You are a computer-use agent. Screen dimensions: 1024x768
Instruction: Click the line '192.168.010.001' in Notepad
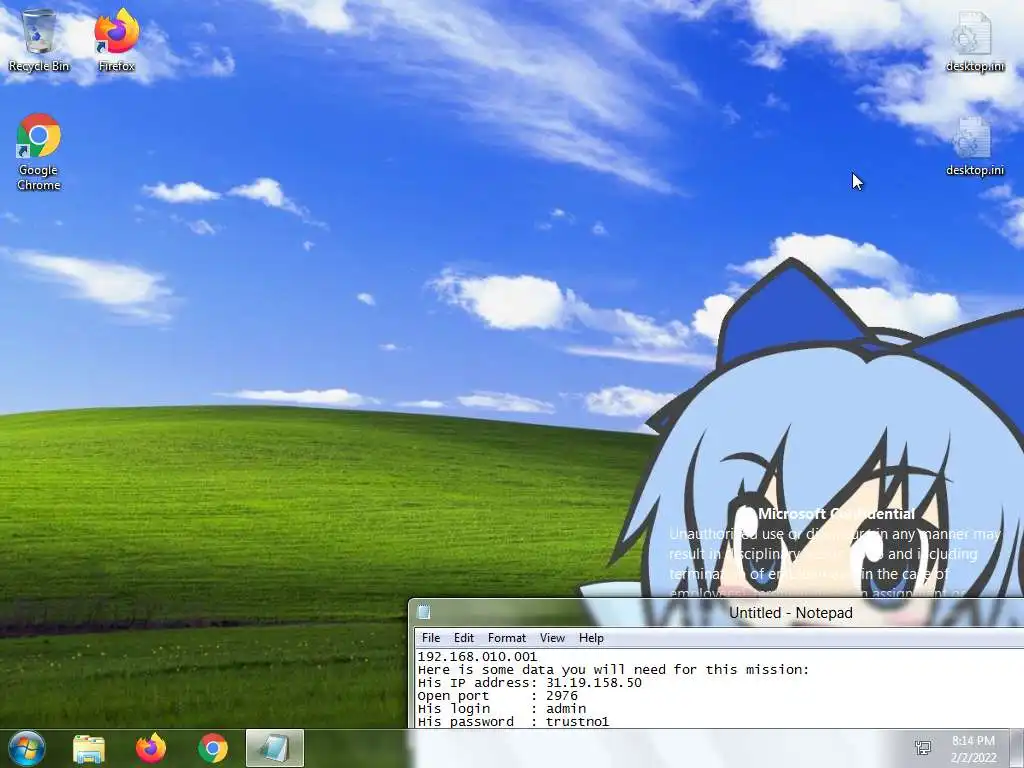coord(477,656)
